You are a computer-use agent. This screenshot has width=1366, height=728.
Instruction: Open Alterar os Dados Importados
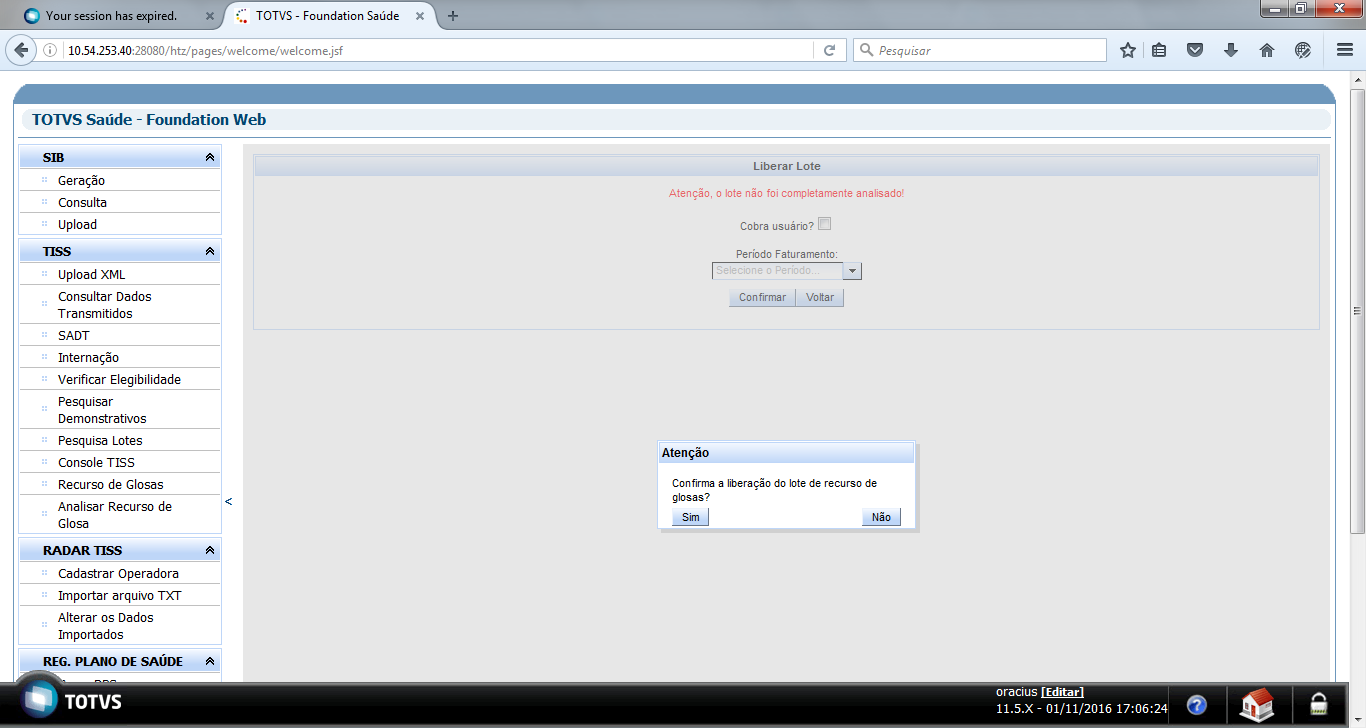point(106,626)
